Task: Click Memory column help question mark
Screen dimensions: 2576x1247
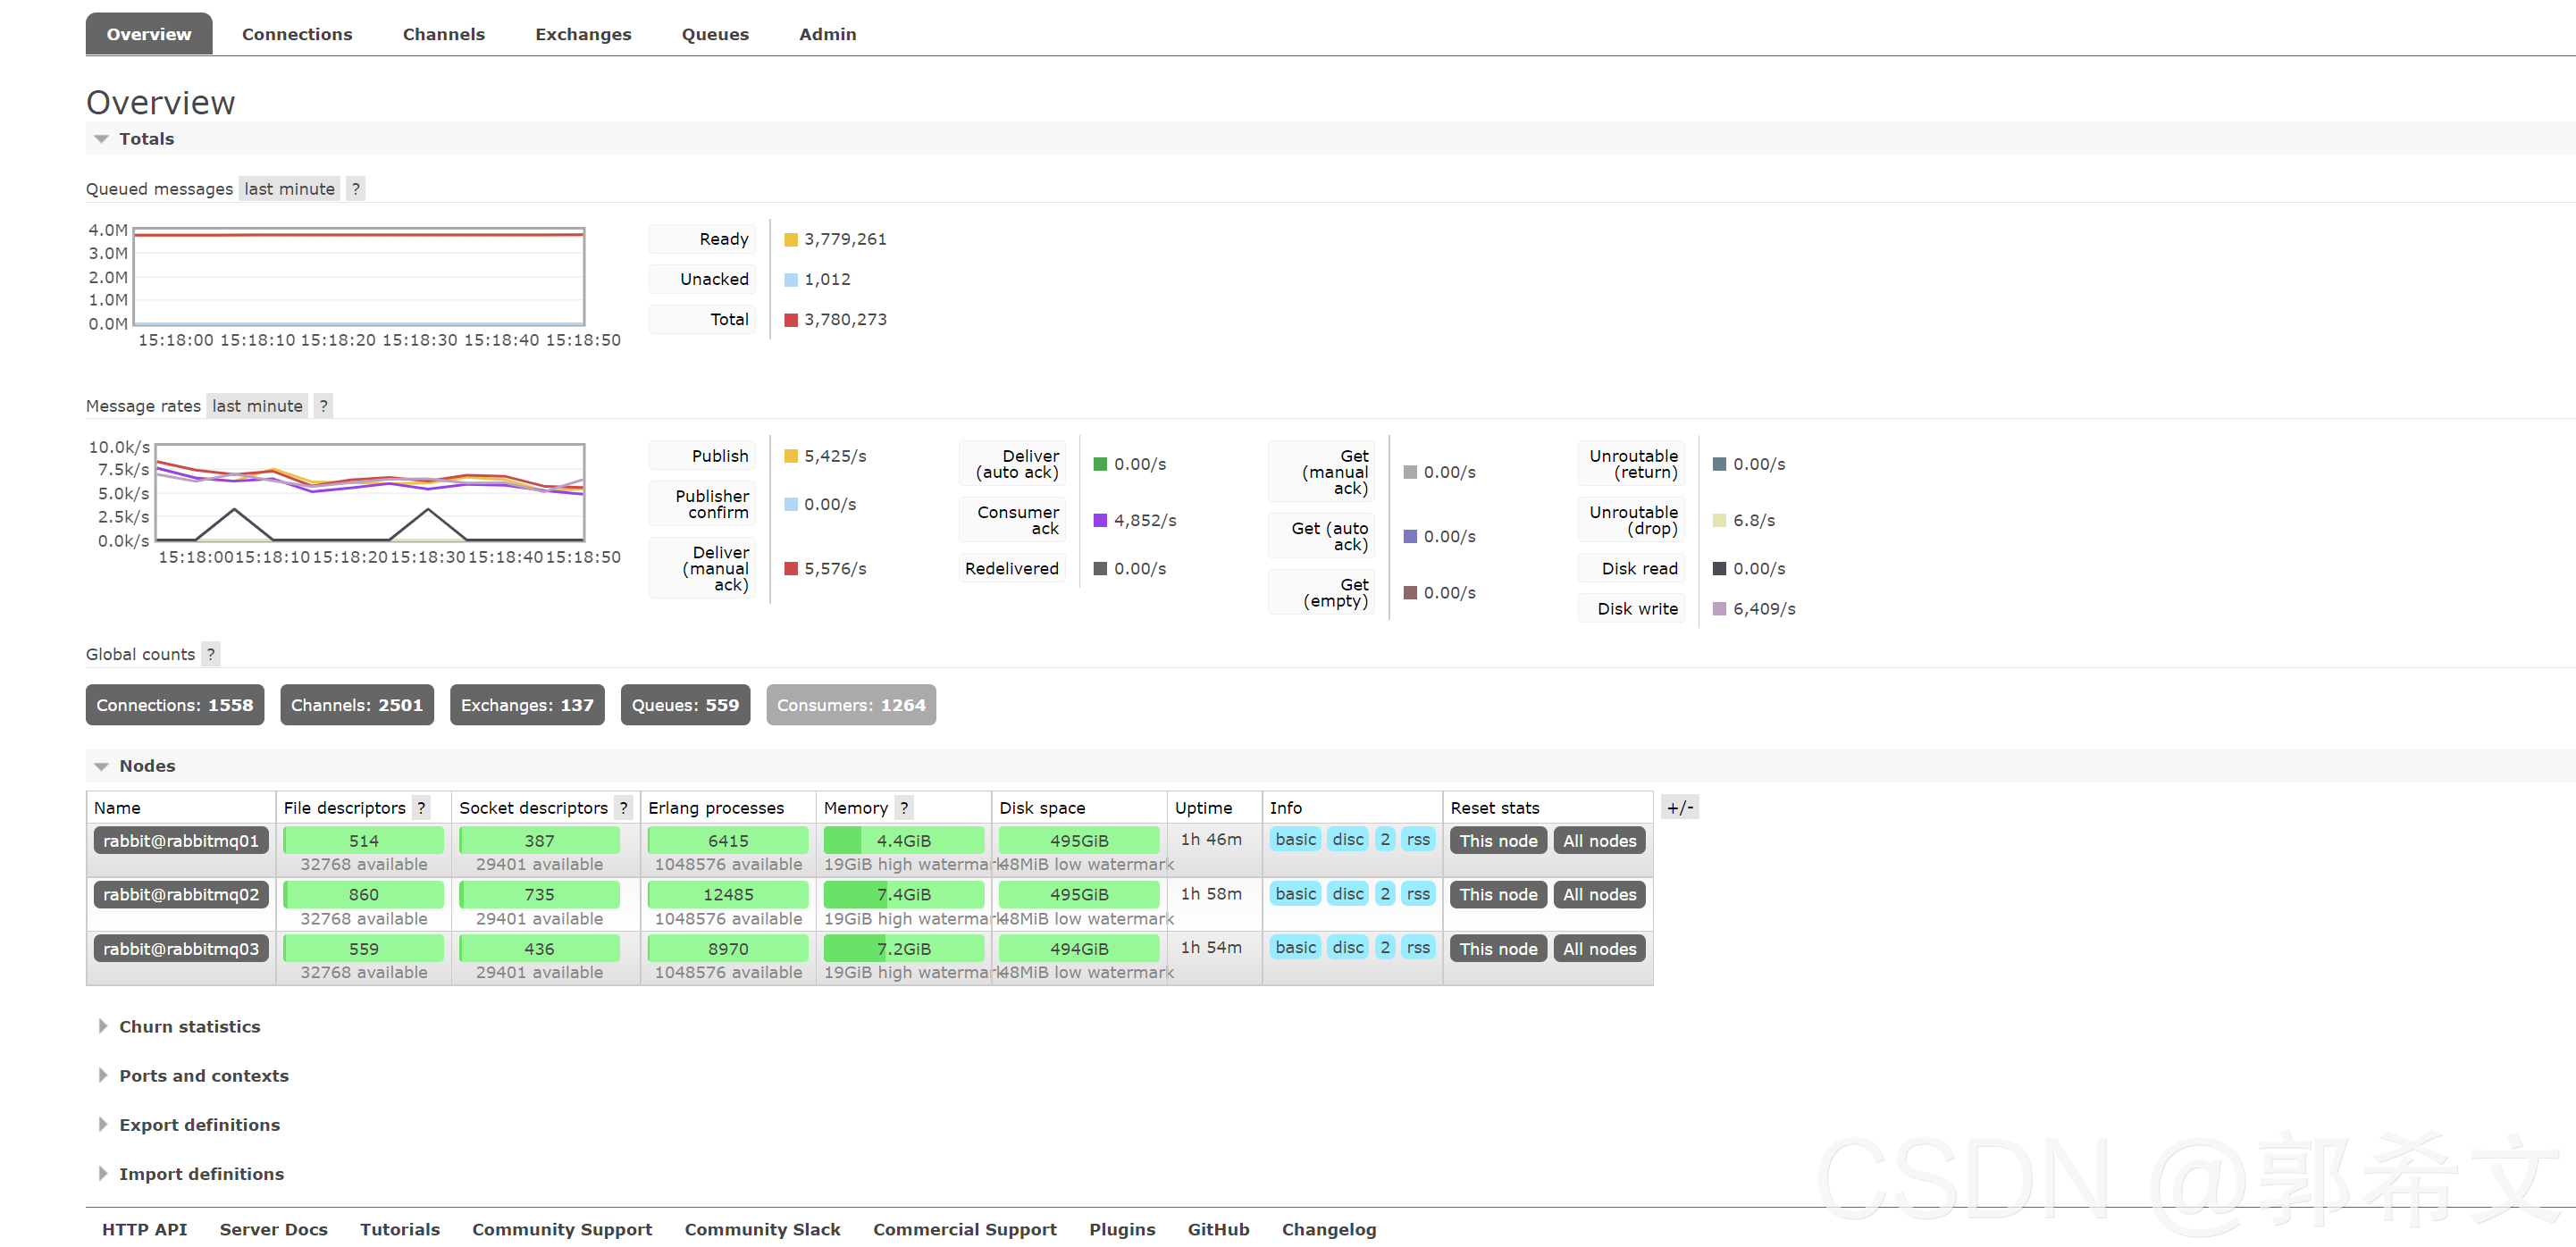Action: [904, 808]
